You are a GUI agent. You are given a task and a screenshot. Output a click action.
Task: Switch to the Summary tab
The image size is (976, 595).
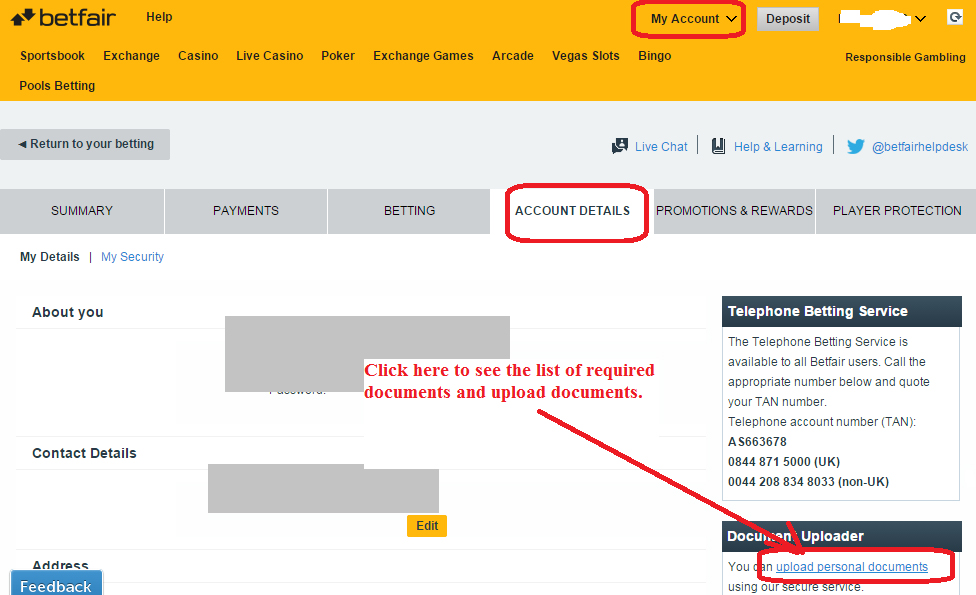pyautogui.click(x=82, y=211)
